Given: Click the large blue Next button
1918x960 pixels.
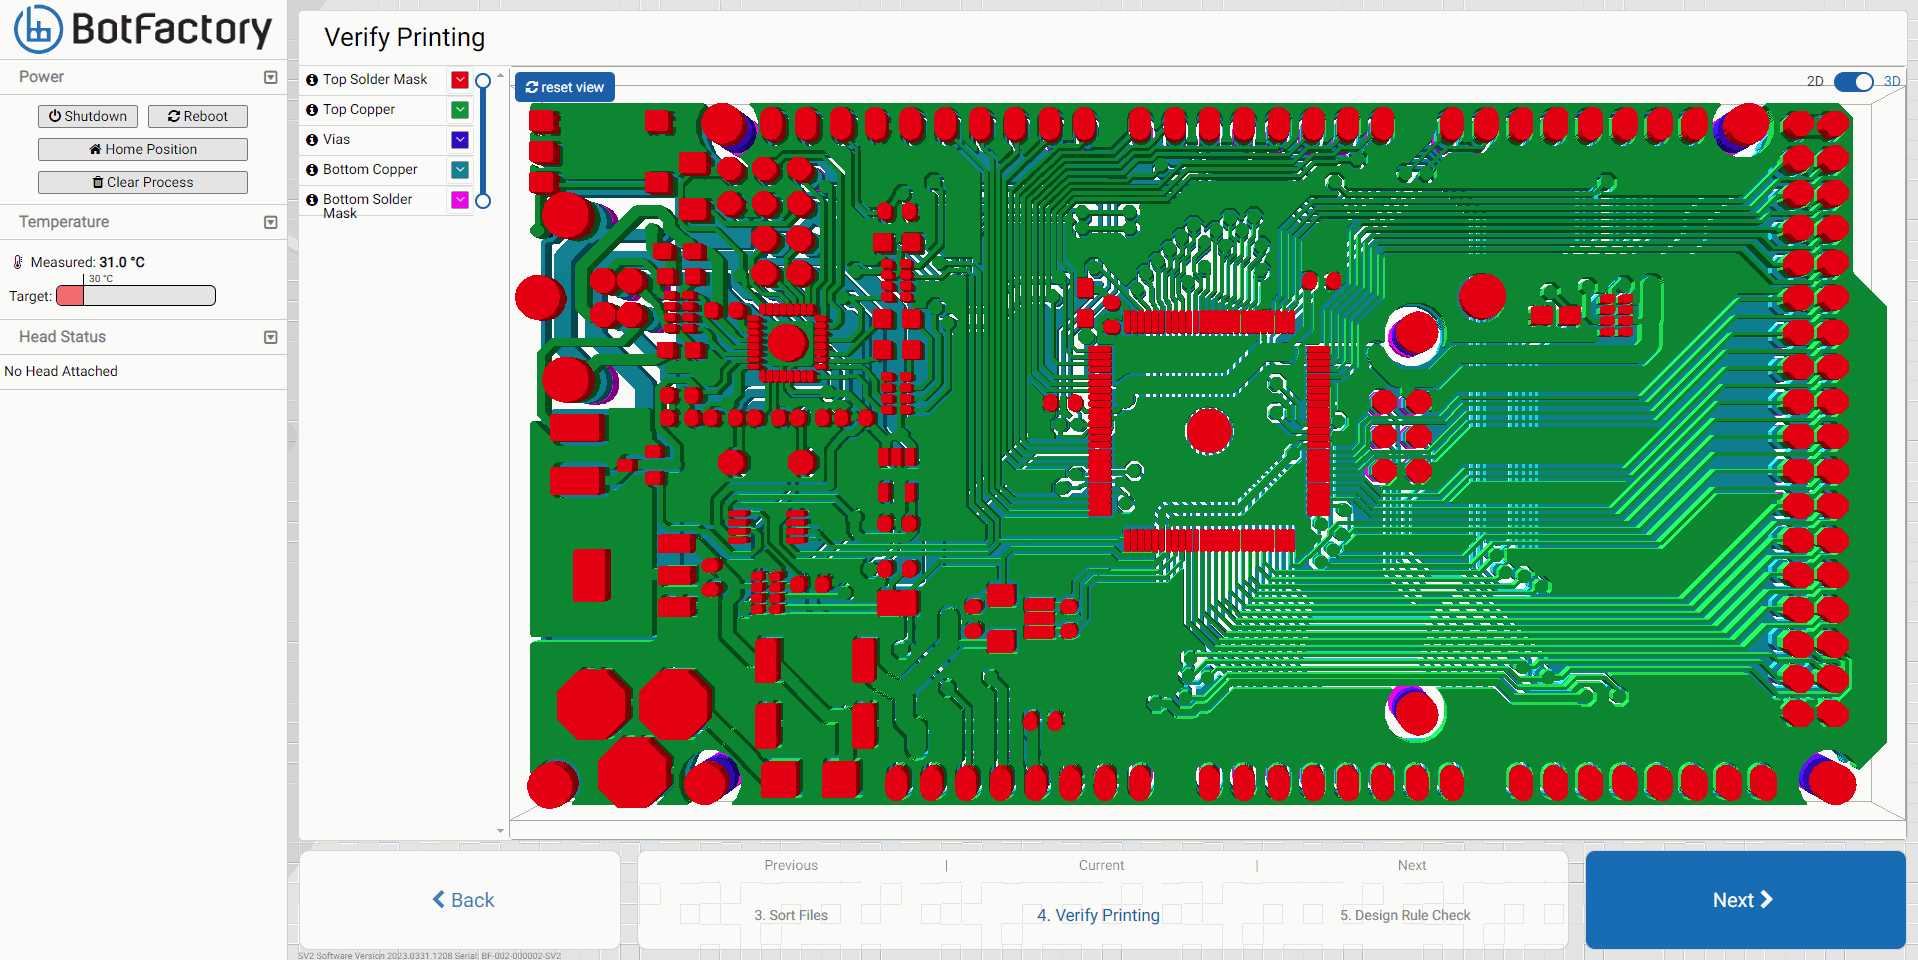Looking at the screenshot, I should click(x=1744, y=900).
